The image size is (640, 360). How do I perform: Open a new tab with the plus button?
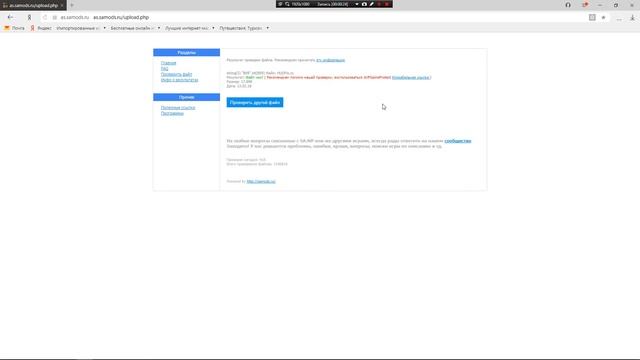[72, 5]
